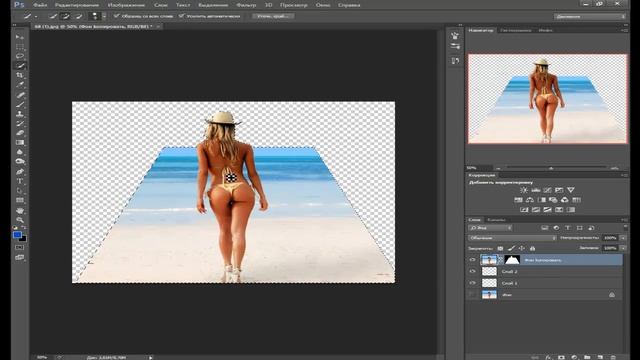Image resolution: width=640 pixels, height=360 pixels.
Task: Hide the selected masked copy layer
Action: [x=472, y=260]
